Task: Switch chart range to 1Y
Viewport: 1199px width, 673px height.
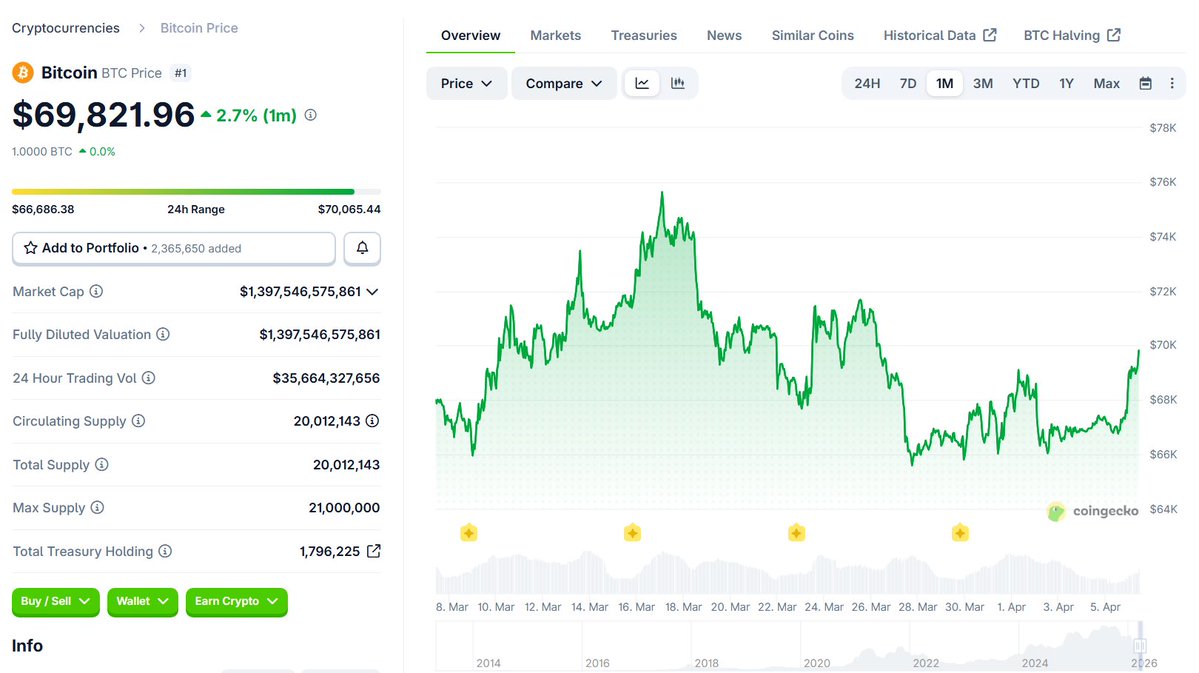Action: click(x=1066, y=83)
